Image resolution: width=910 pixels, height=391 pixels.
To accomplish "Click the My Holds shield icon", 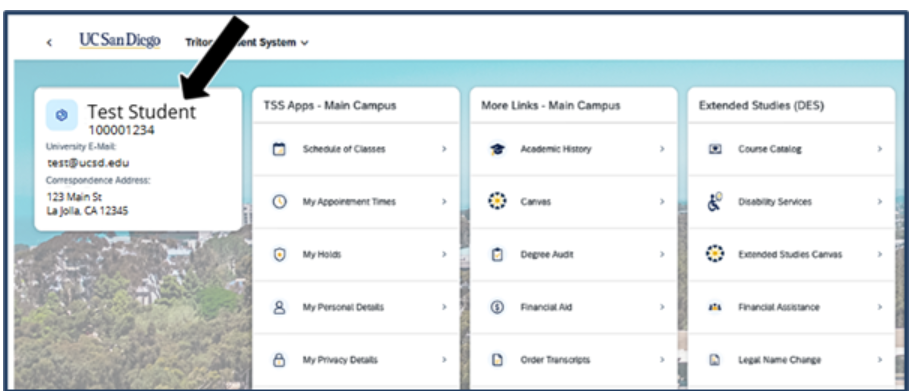I will click(280, 255).
